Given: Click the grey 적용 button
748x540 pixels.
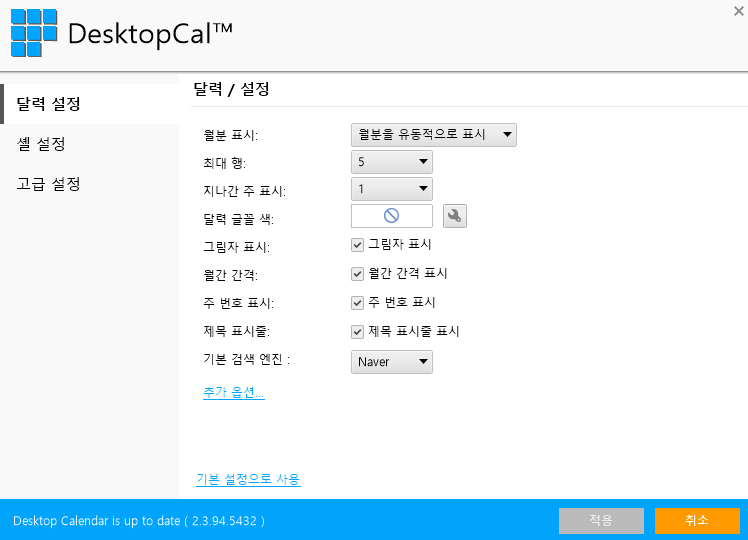Looking at the screenshot, I should tap(601, 520).
